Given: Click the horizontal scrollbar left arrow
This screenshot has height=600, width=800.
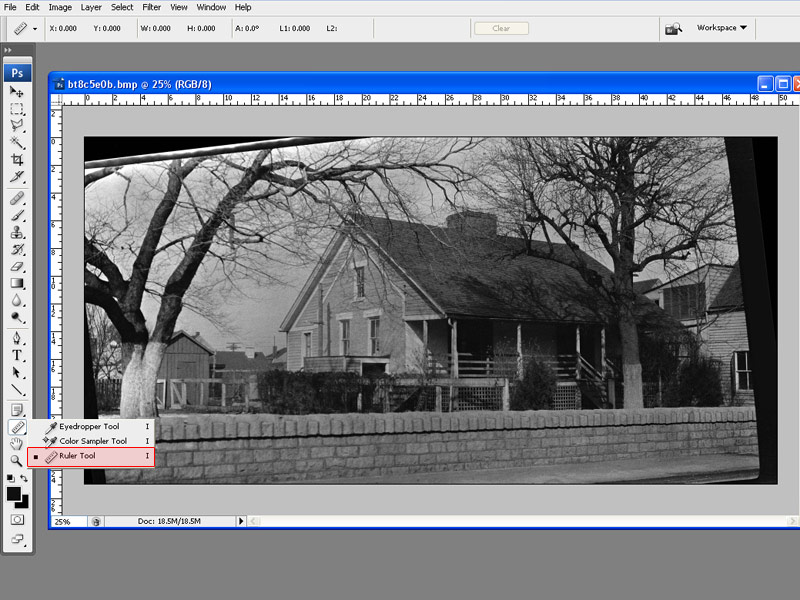Looking at the screenshot, I should (x=253, y=521).
